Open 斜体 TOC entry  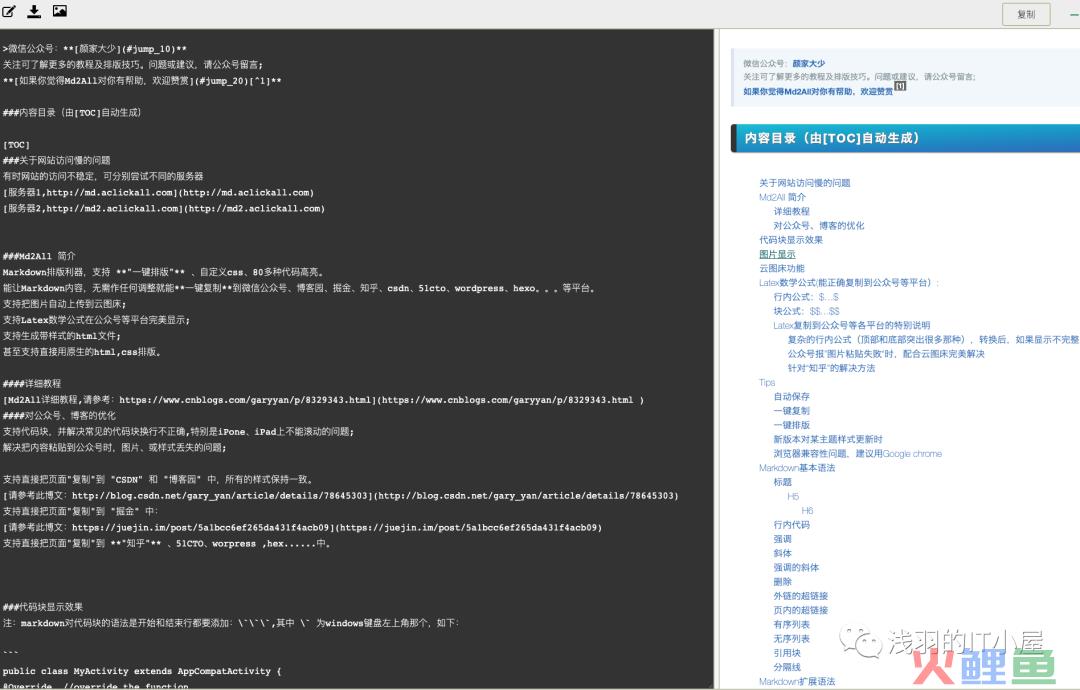pos(782,554)
